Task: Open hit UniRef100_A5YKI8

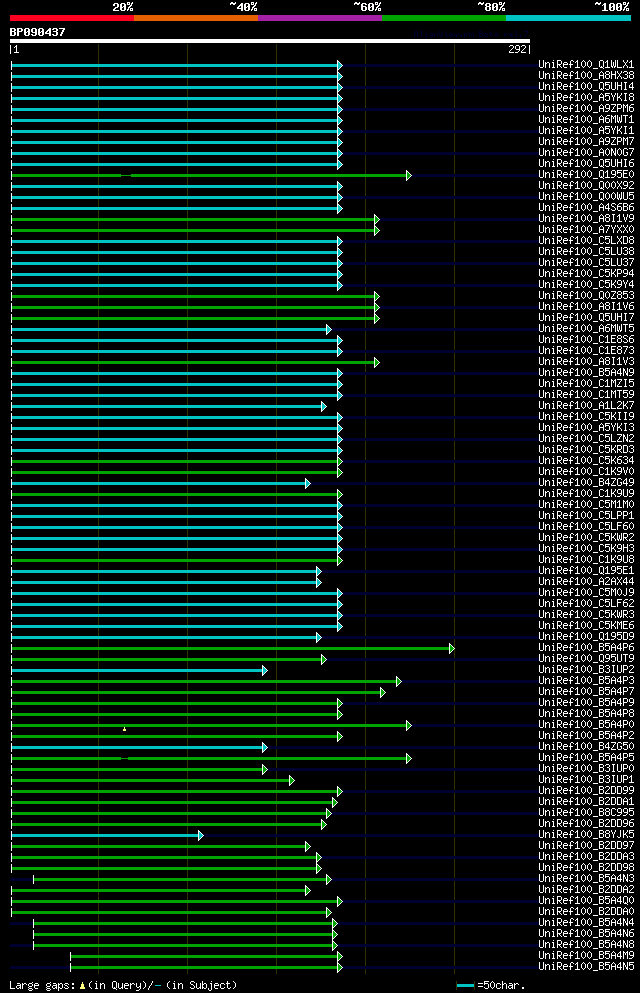Action: pos(586,98)
